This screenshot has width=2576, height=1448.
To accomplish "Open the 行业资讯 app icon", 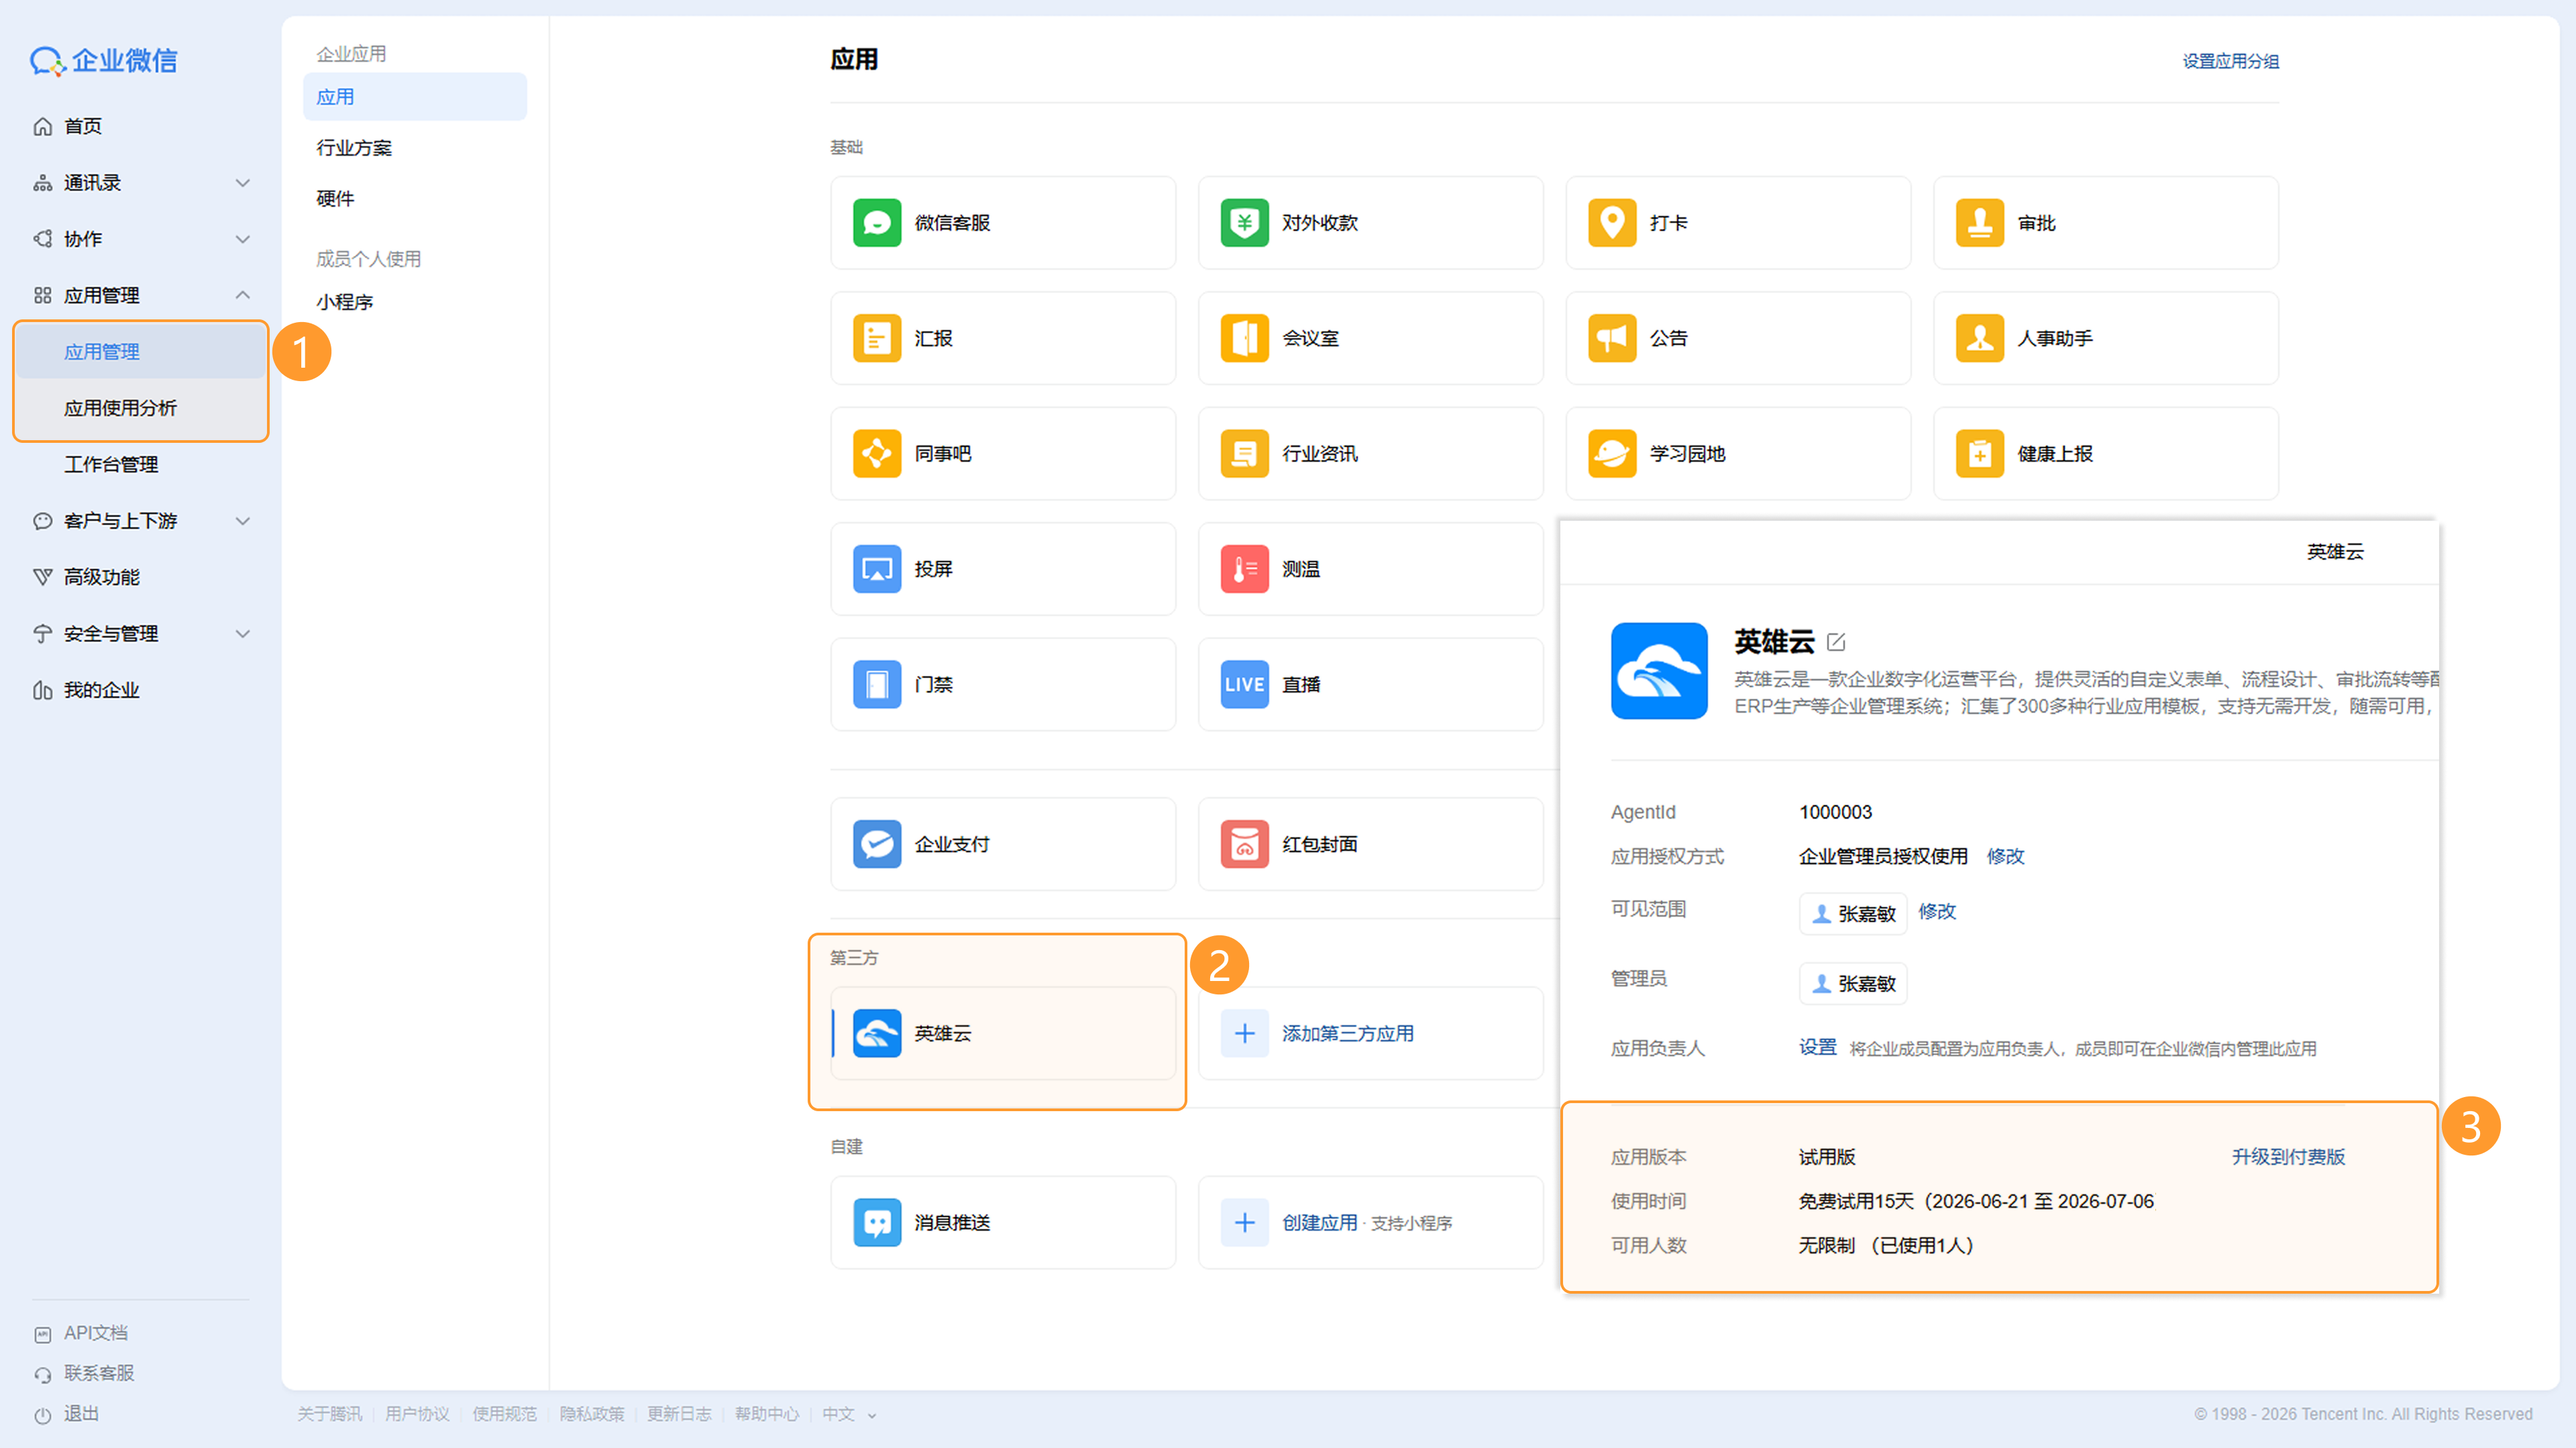I will [x=1244, y=453].
